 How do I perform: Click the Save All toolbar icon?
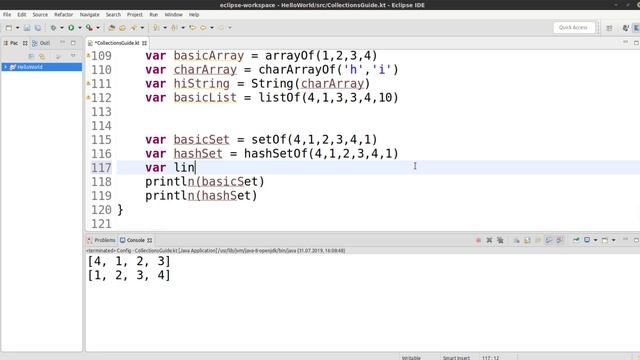38,28
